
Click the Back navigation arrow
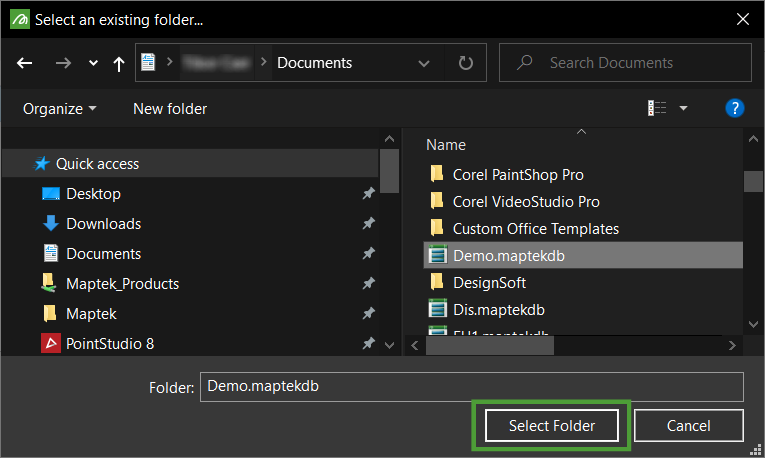25,63
